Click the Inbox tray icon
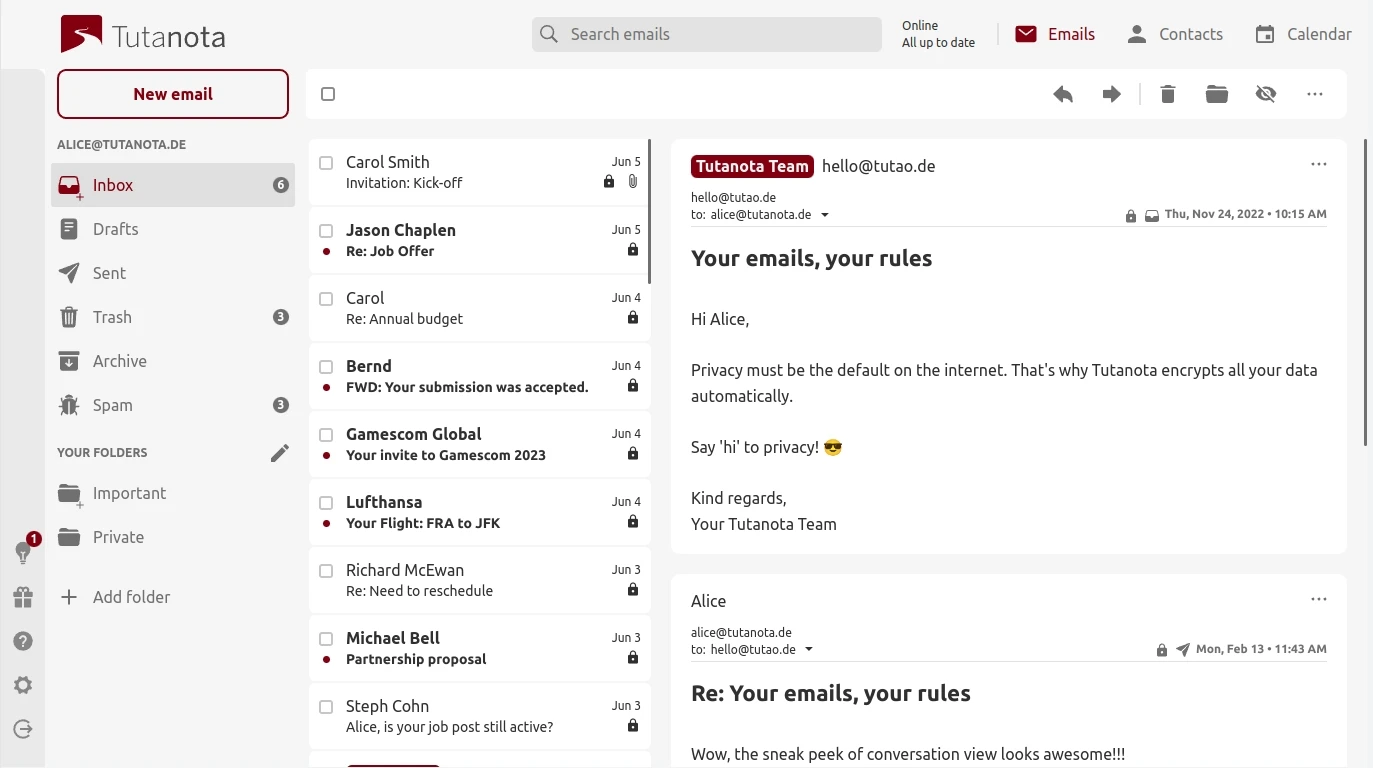This screenshot has width=1373, height=768. [69, 185]
